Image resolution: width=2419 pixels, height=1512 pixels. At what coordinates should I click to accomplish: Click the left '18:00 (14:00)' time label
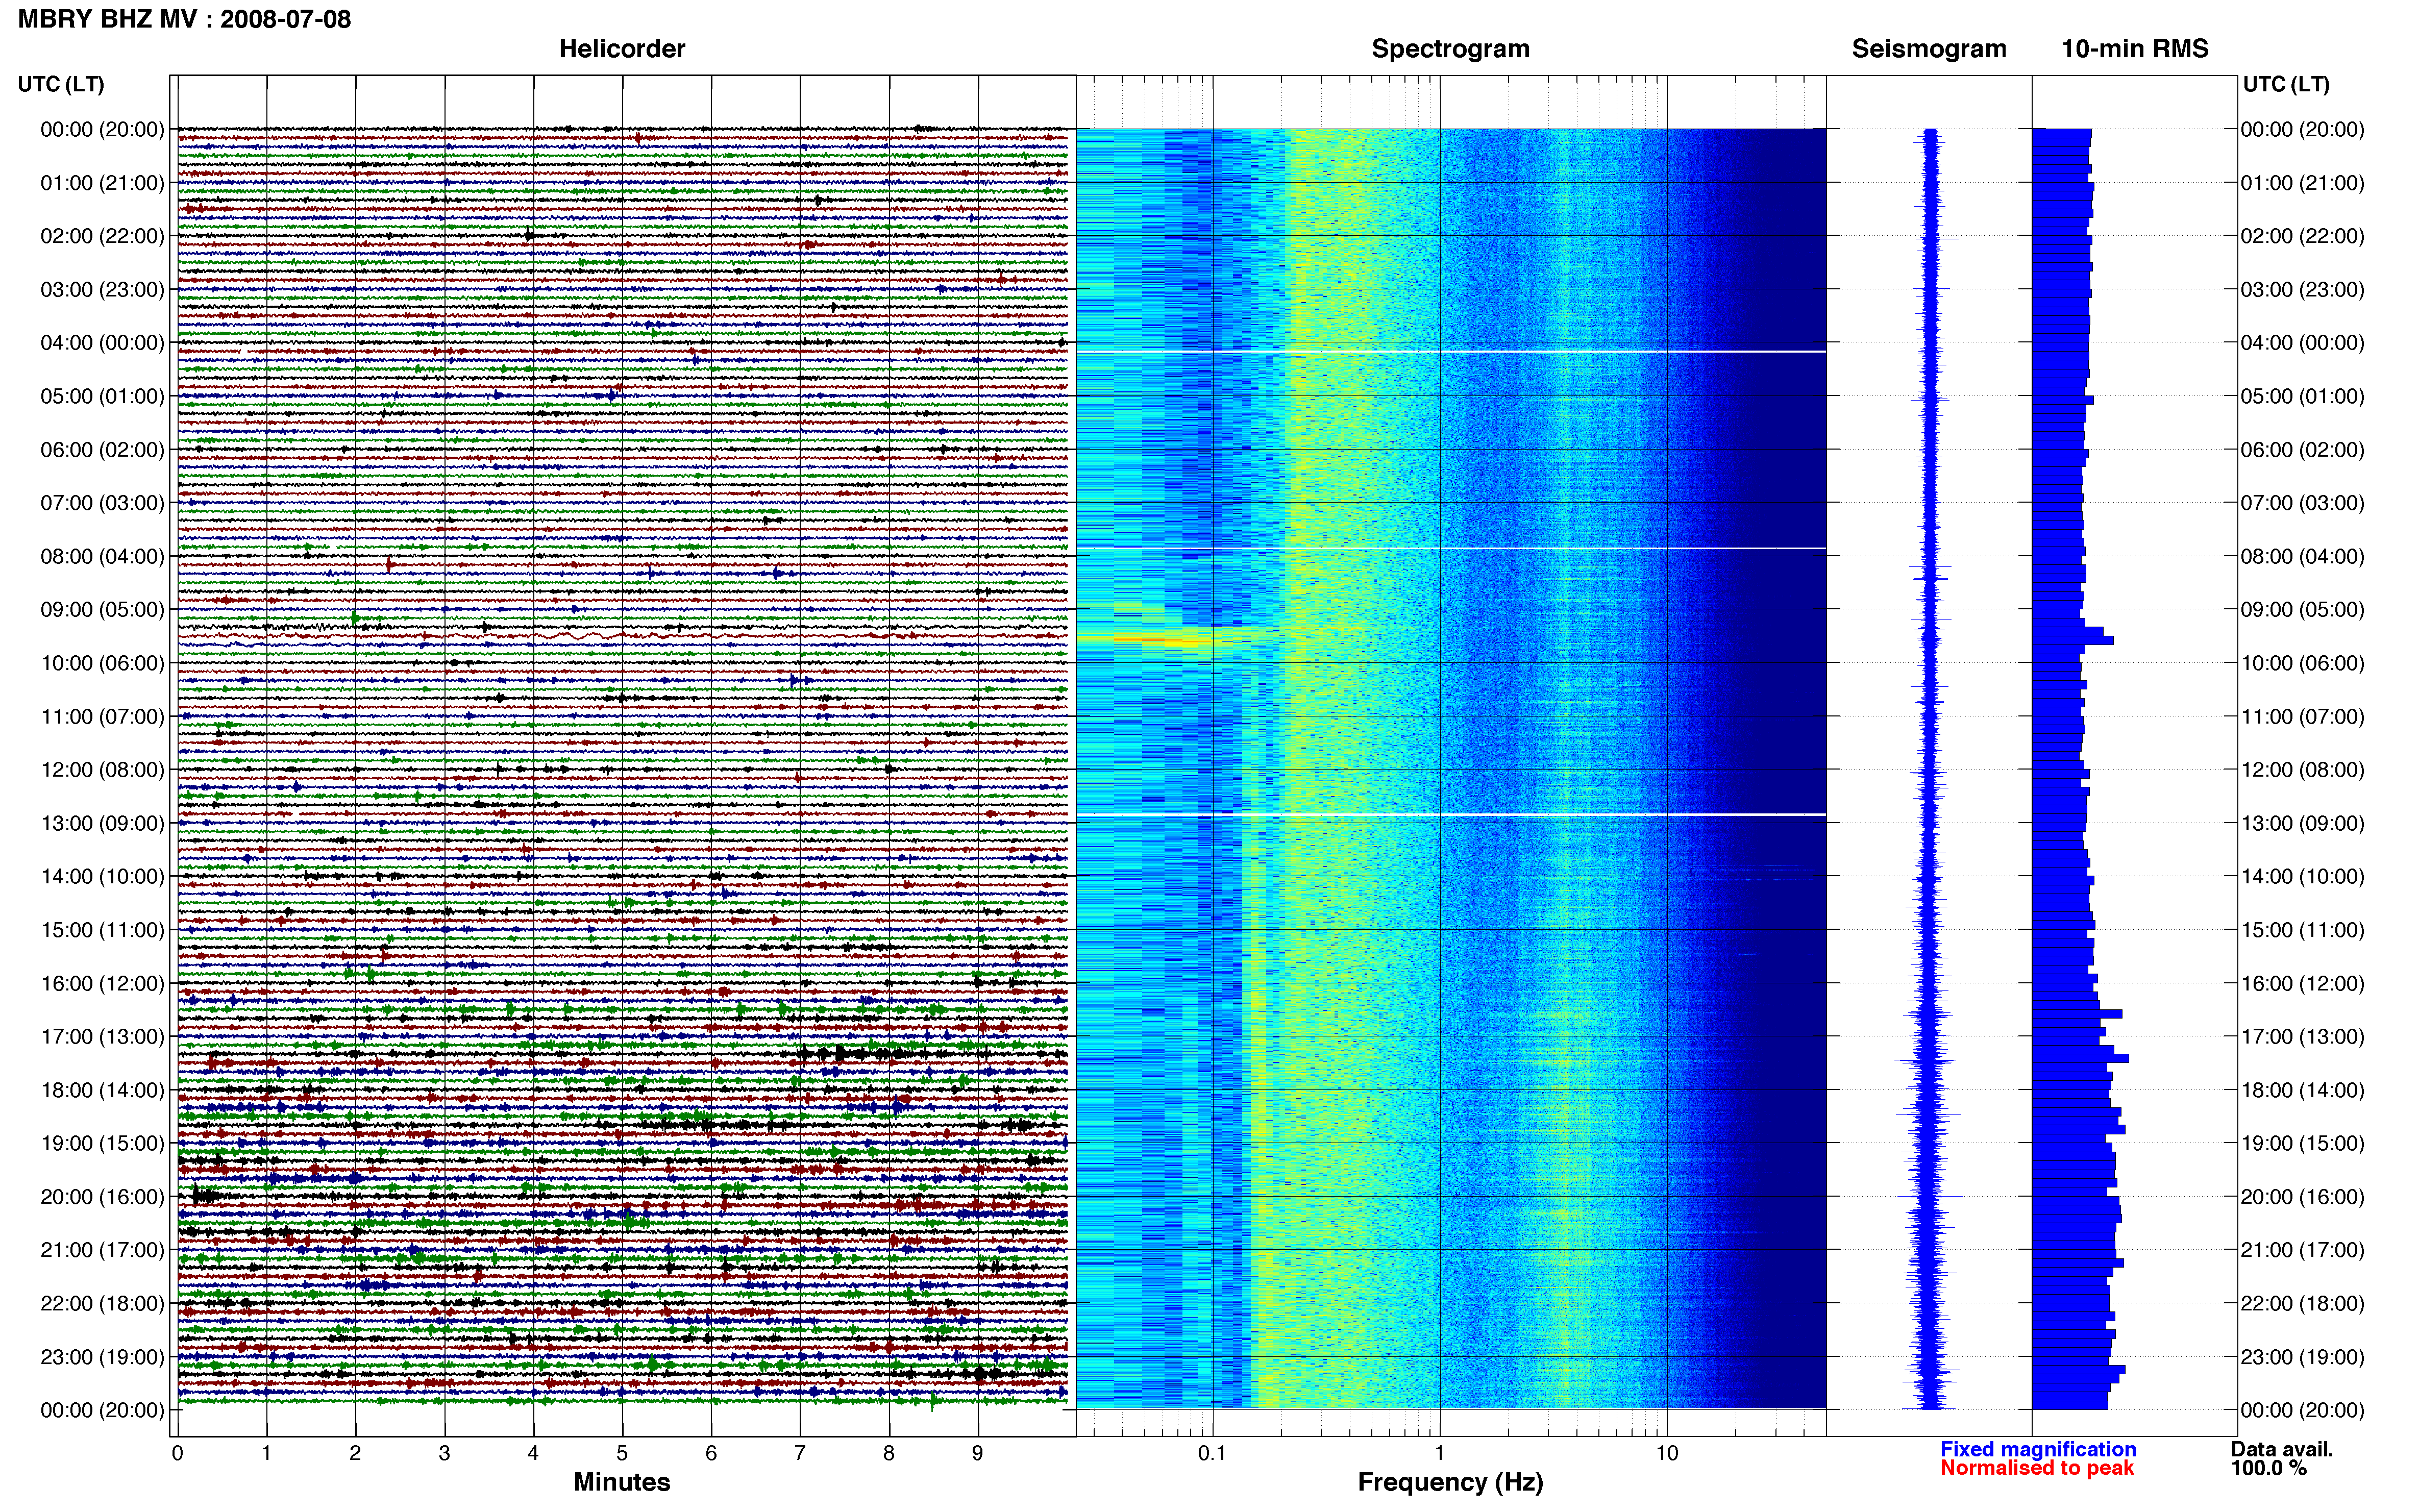(x=102, y=1090)
